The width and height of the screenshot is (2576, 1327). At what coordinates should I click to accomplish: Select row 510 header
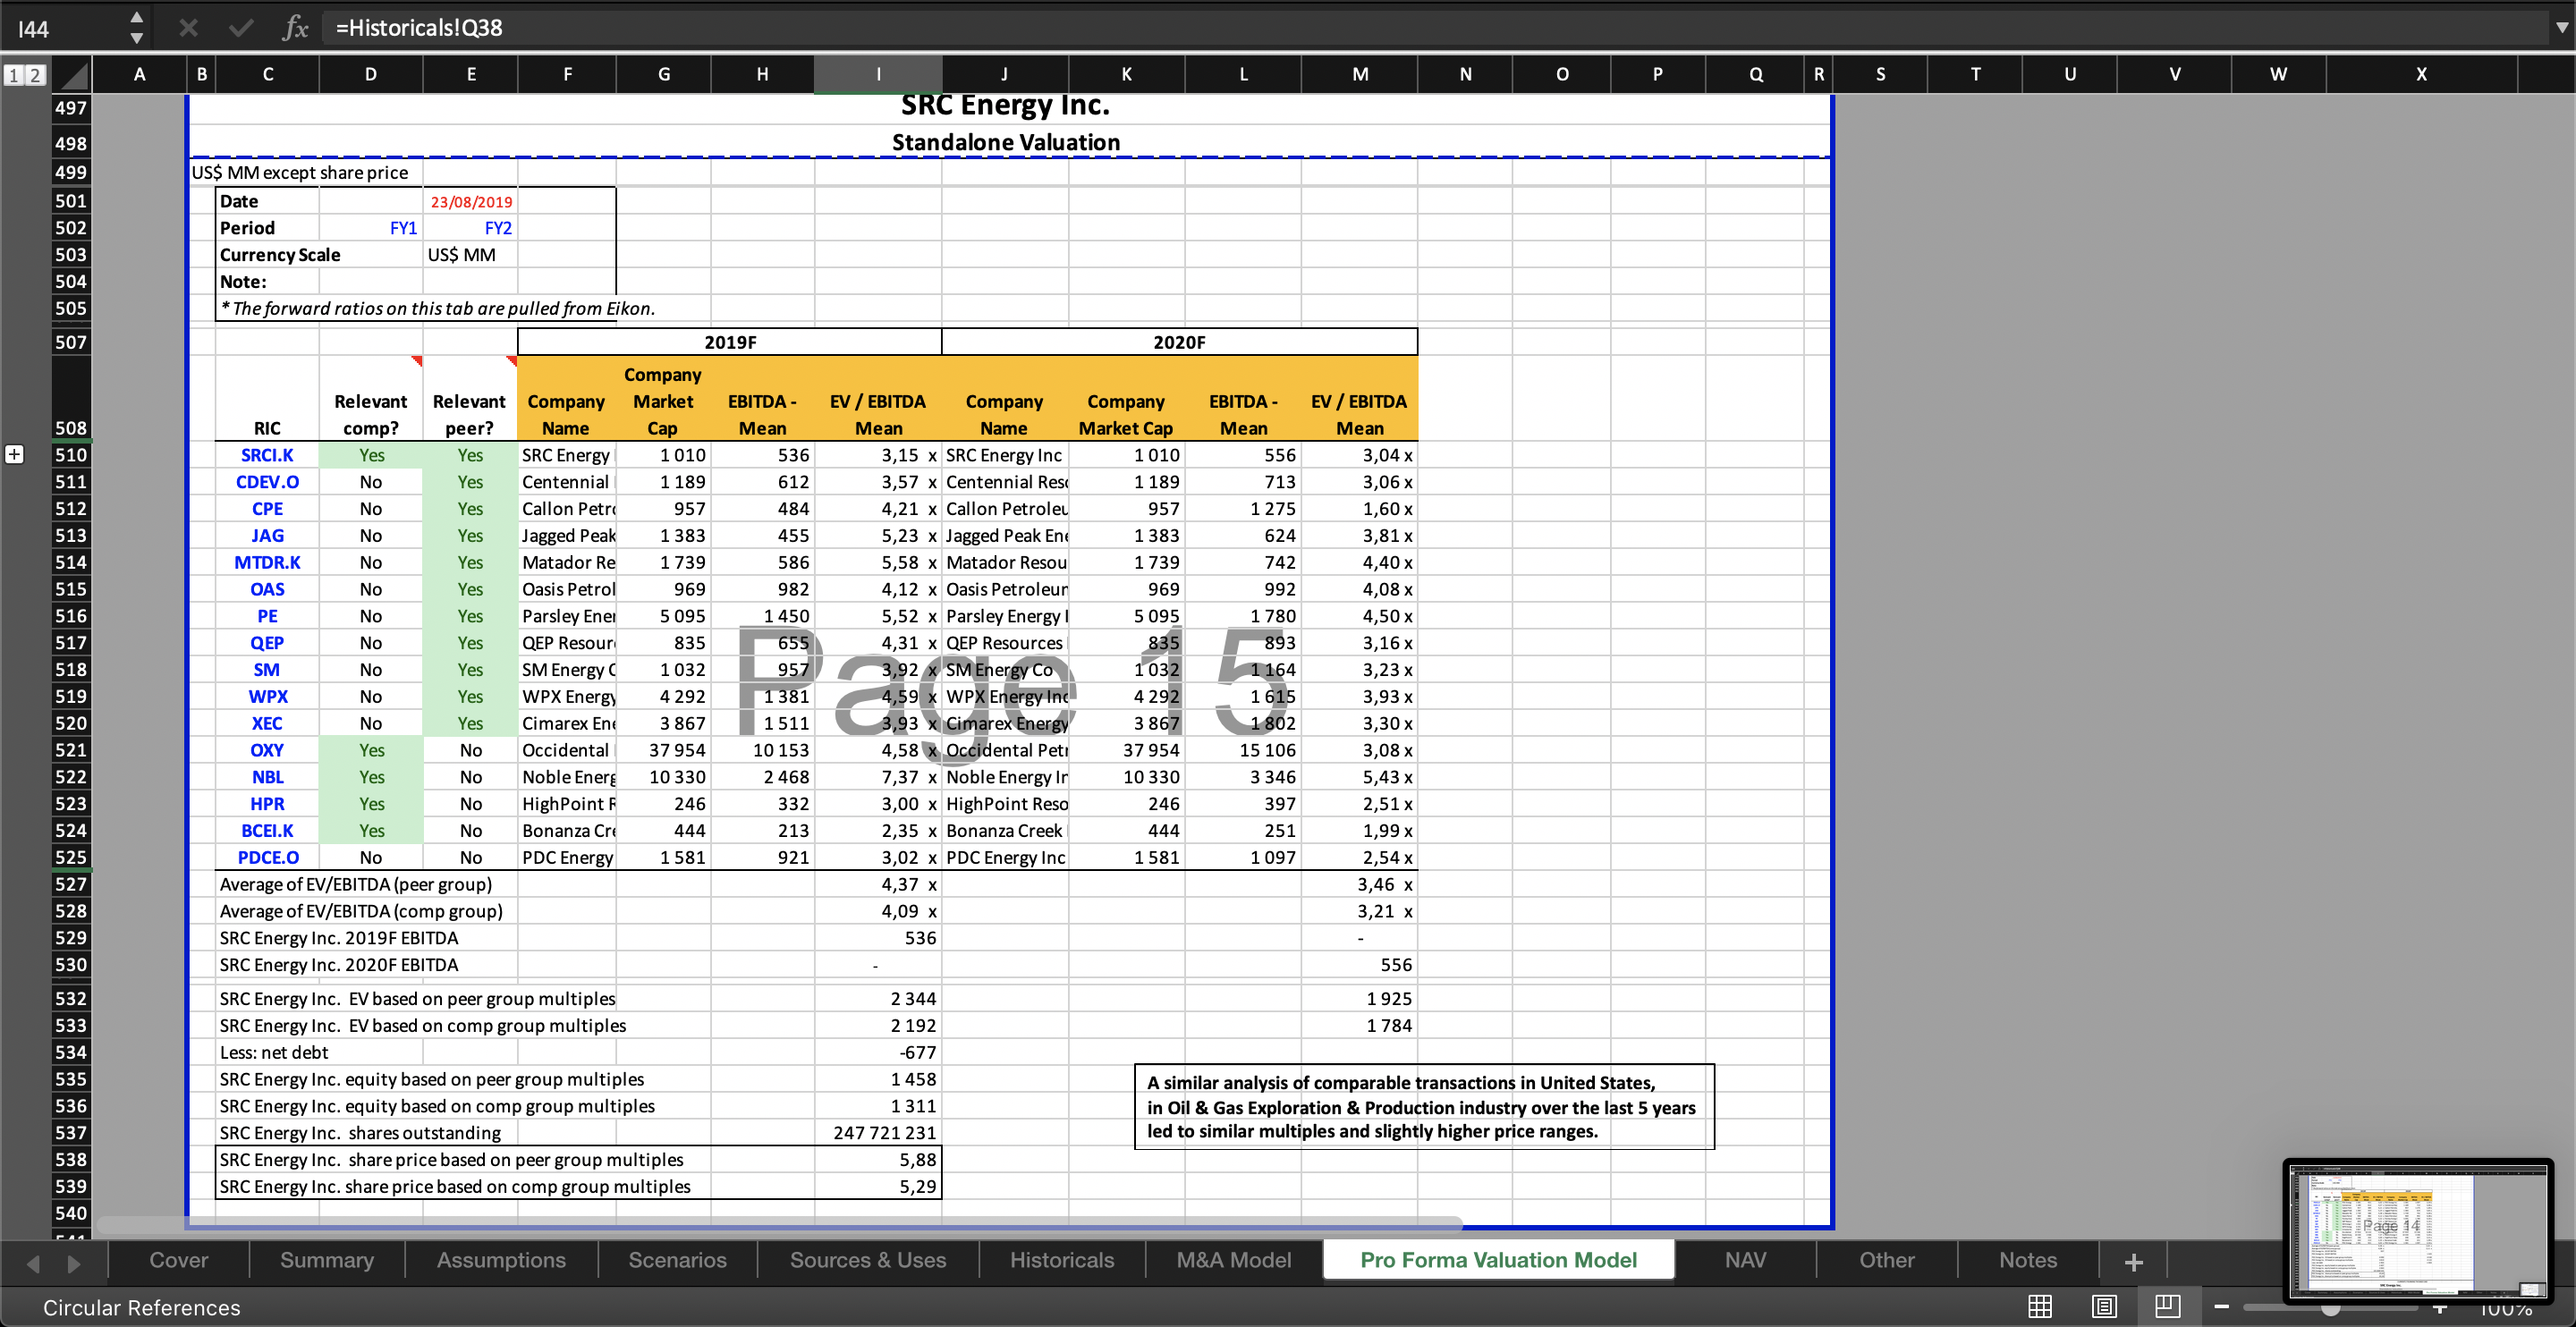click(71, 455)
